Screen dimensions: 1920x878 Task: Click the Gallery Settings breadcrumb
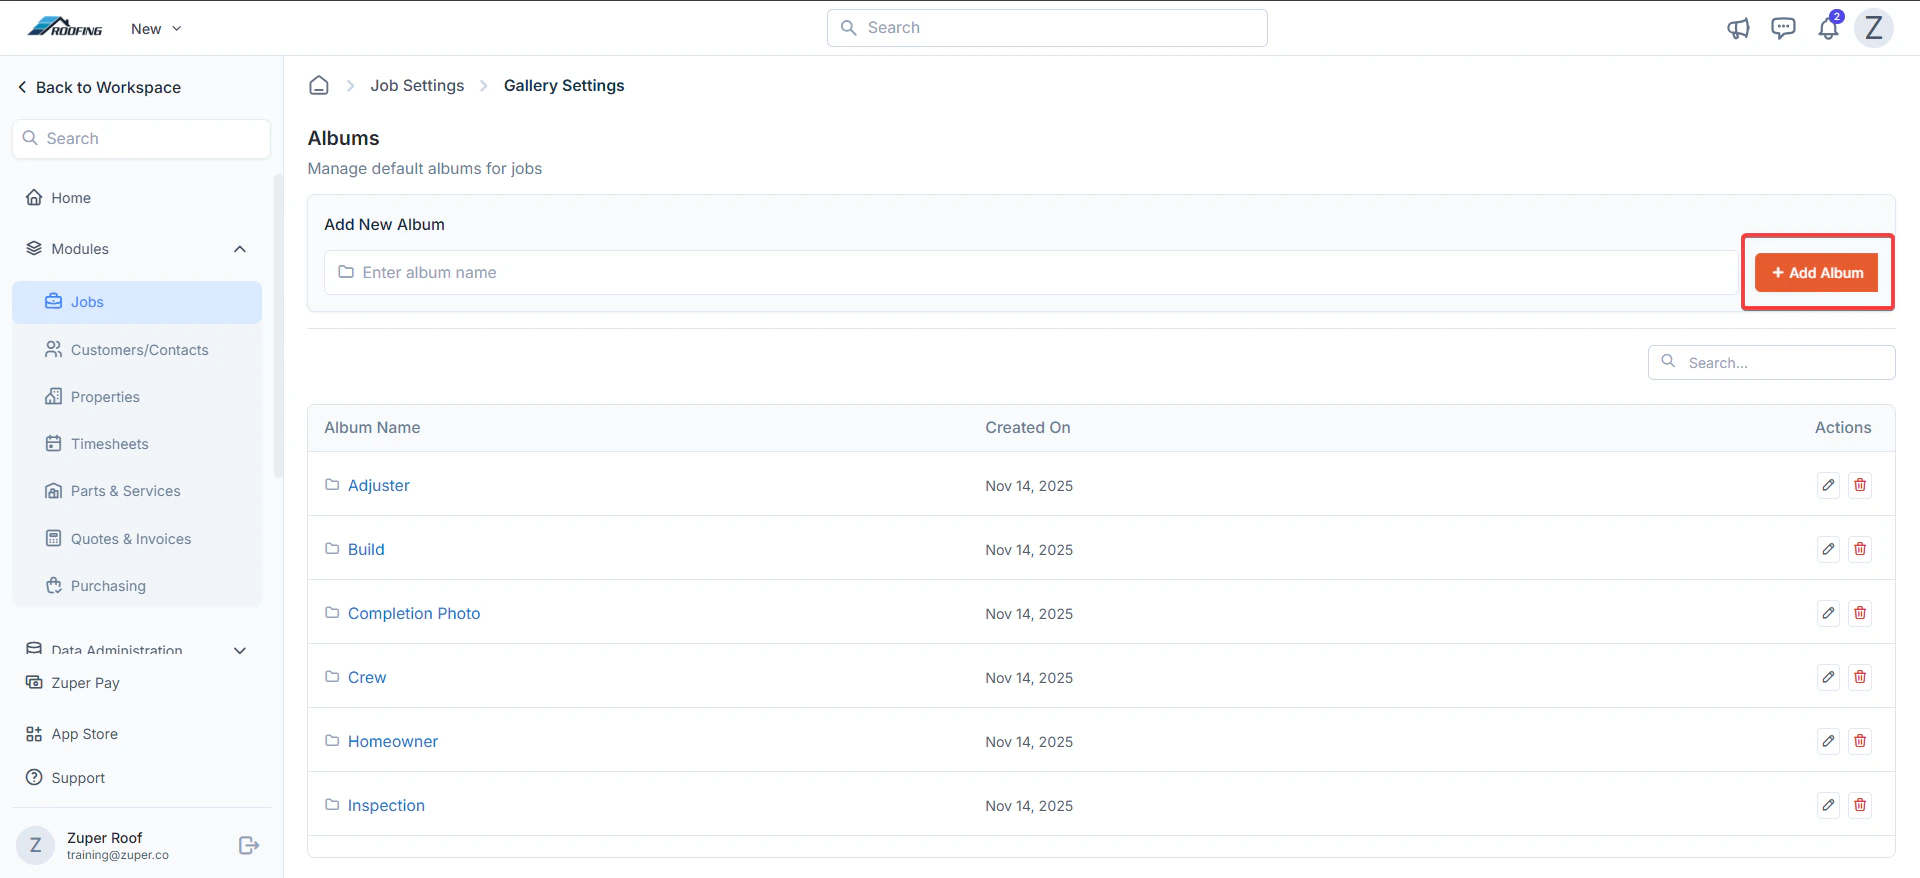click(x=564, y=86)
